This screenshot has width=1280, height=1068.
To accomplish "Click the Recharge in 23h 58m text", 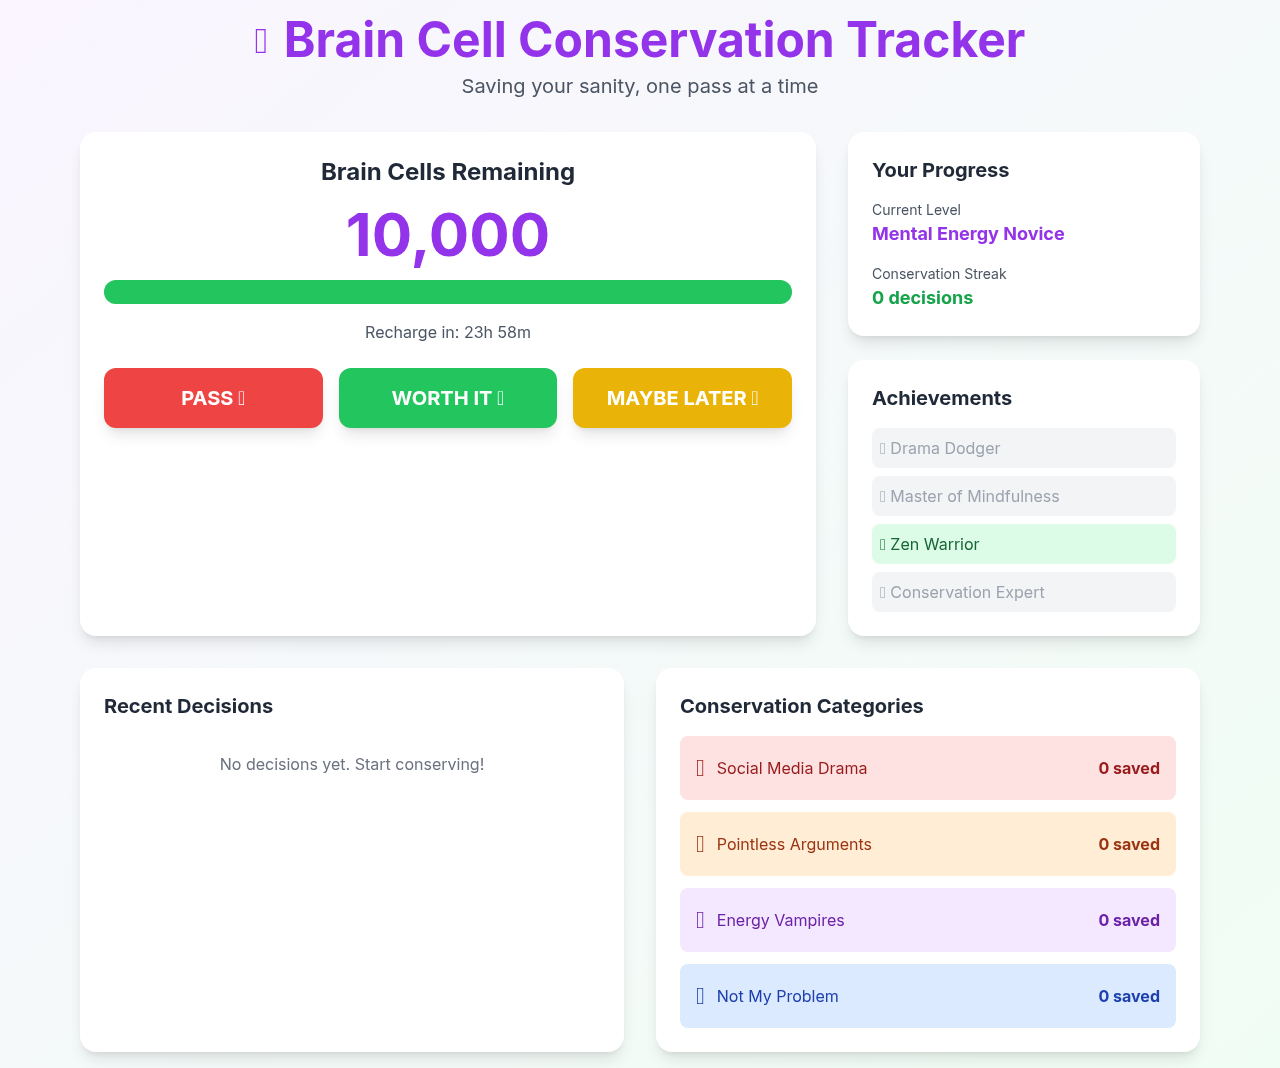I will pyautogui.click(x=448, y=332).
